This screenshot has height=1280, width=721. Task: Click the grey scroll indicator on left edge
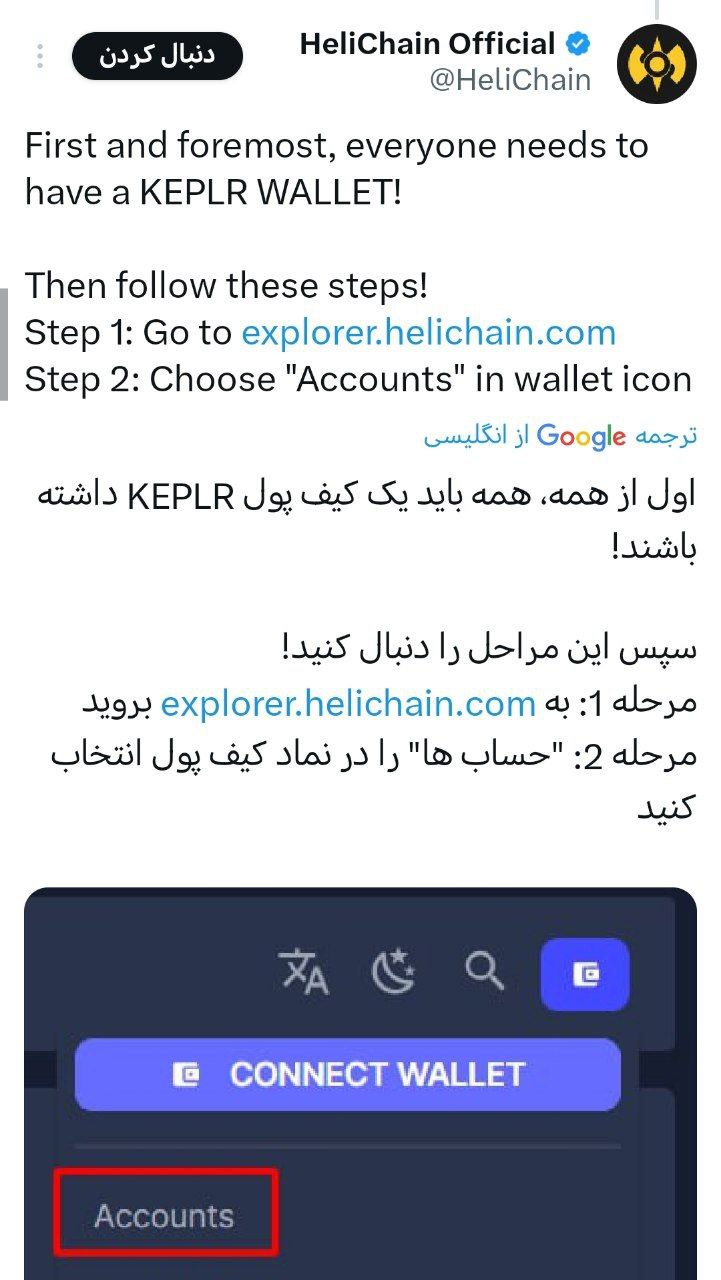tap(4, 344)
